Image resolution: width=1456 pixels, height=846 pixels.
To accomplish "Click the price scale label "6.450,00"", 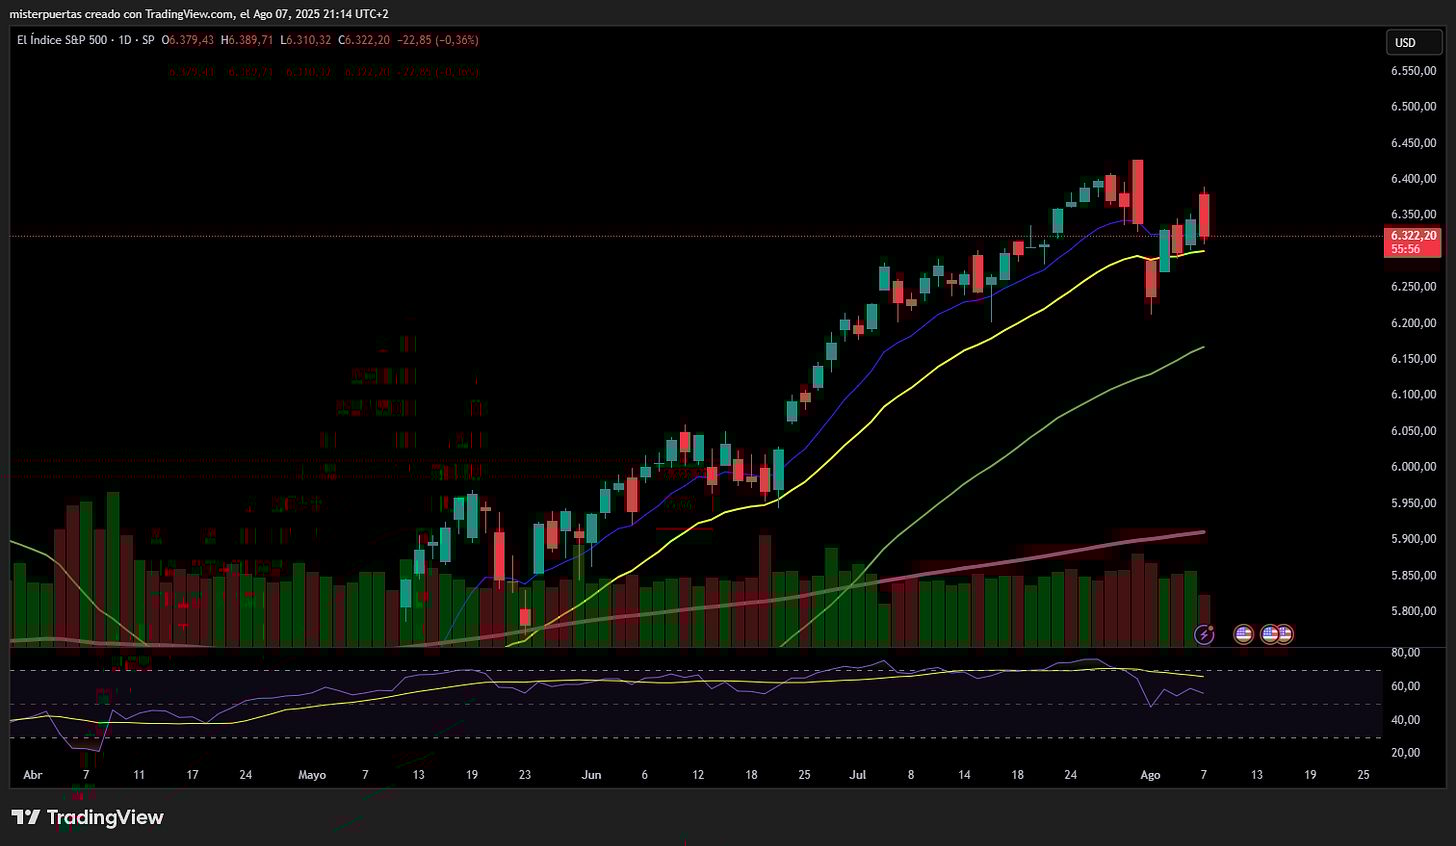I will point(1413,143).
